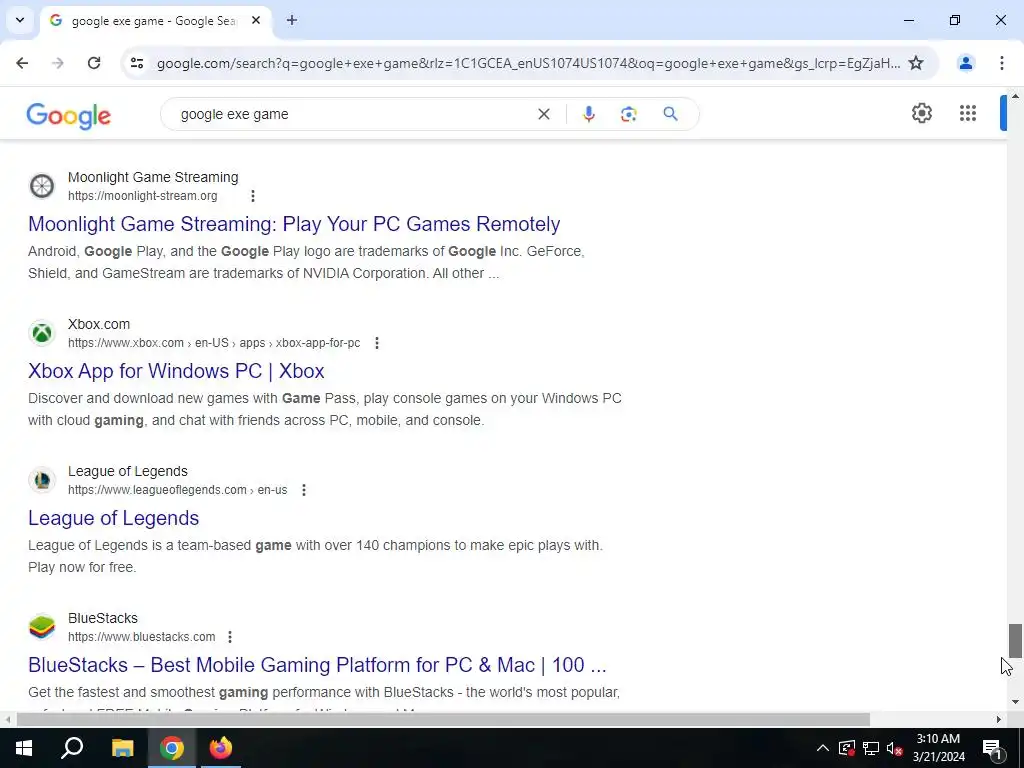This screenshot has height=768, width=1024.
Task: Click the BlueStacks favicon
Action: coord(42,627)
